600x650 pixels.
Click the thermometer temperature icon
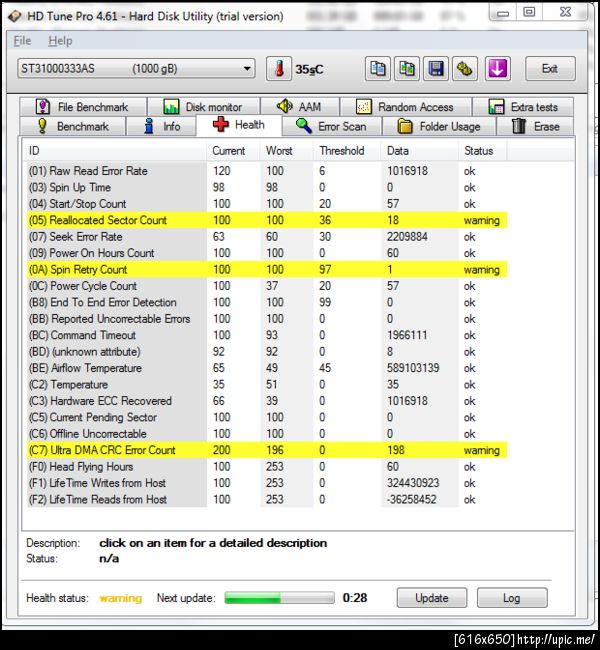pos(279,69)
